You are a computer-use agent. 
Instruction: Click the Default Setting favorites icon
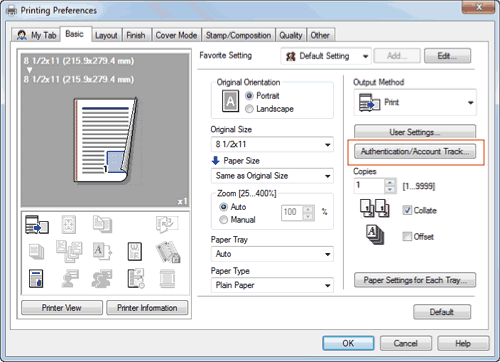coord(291,56)
